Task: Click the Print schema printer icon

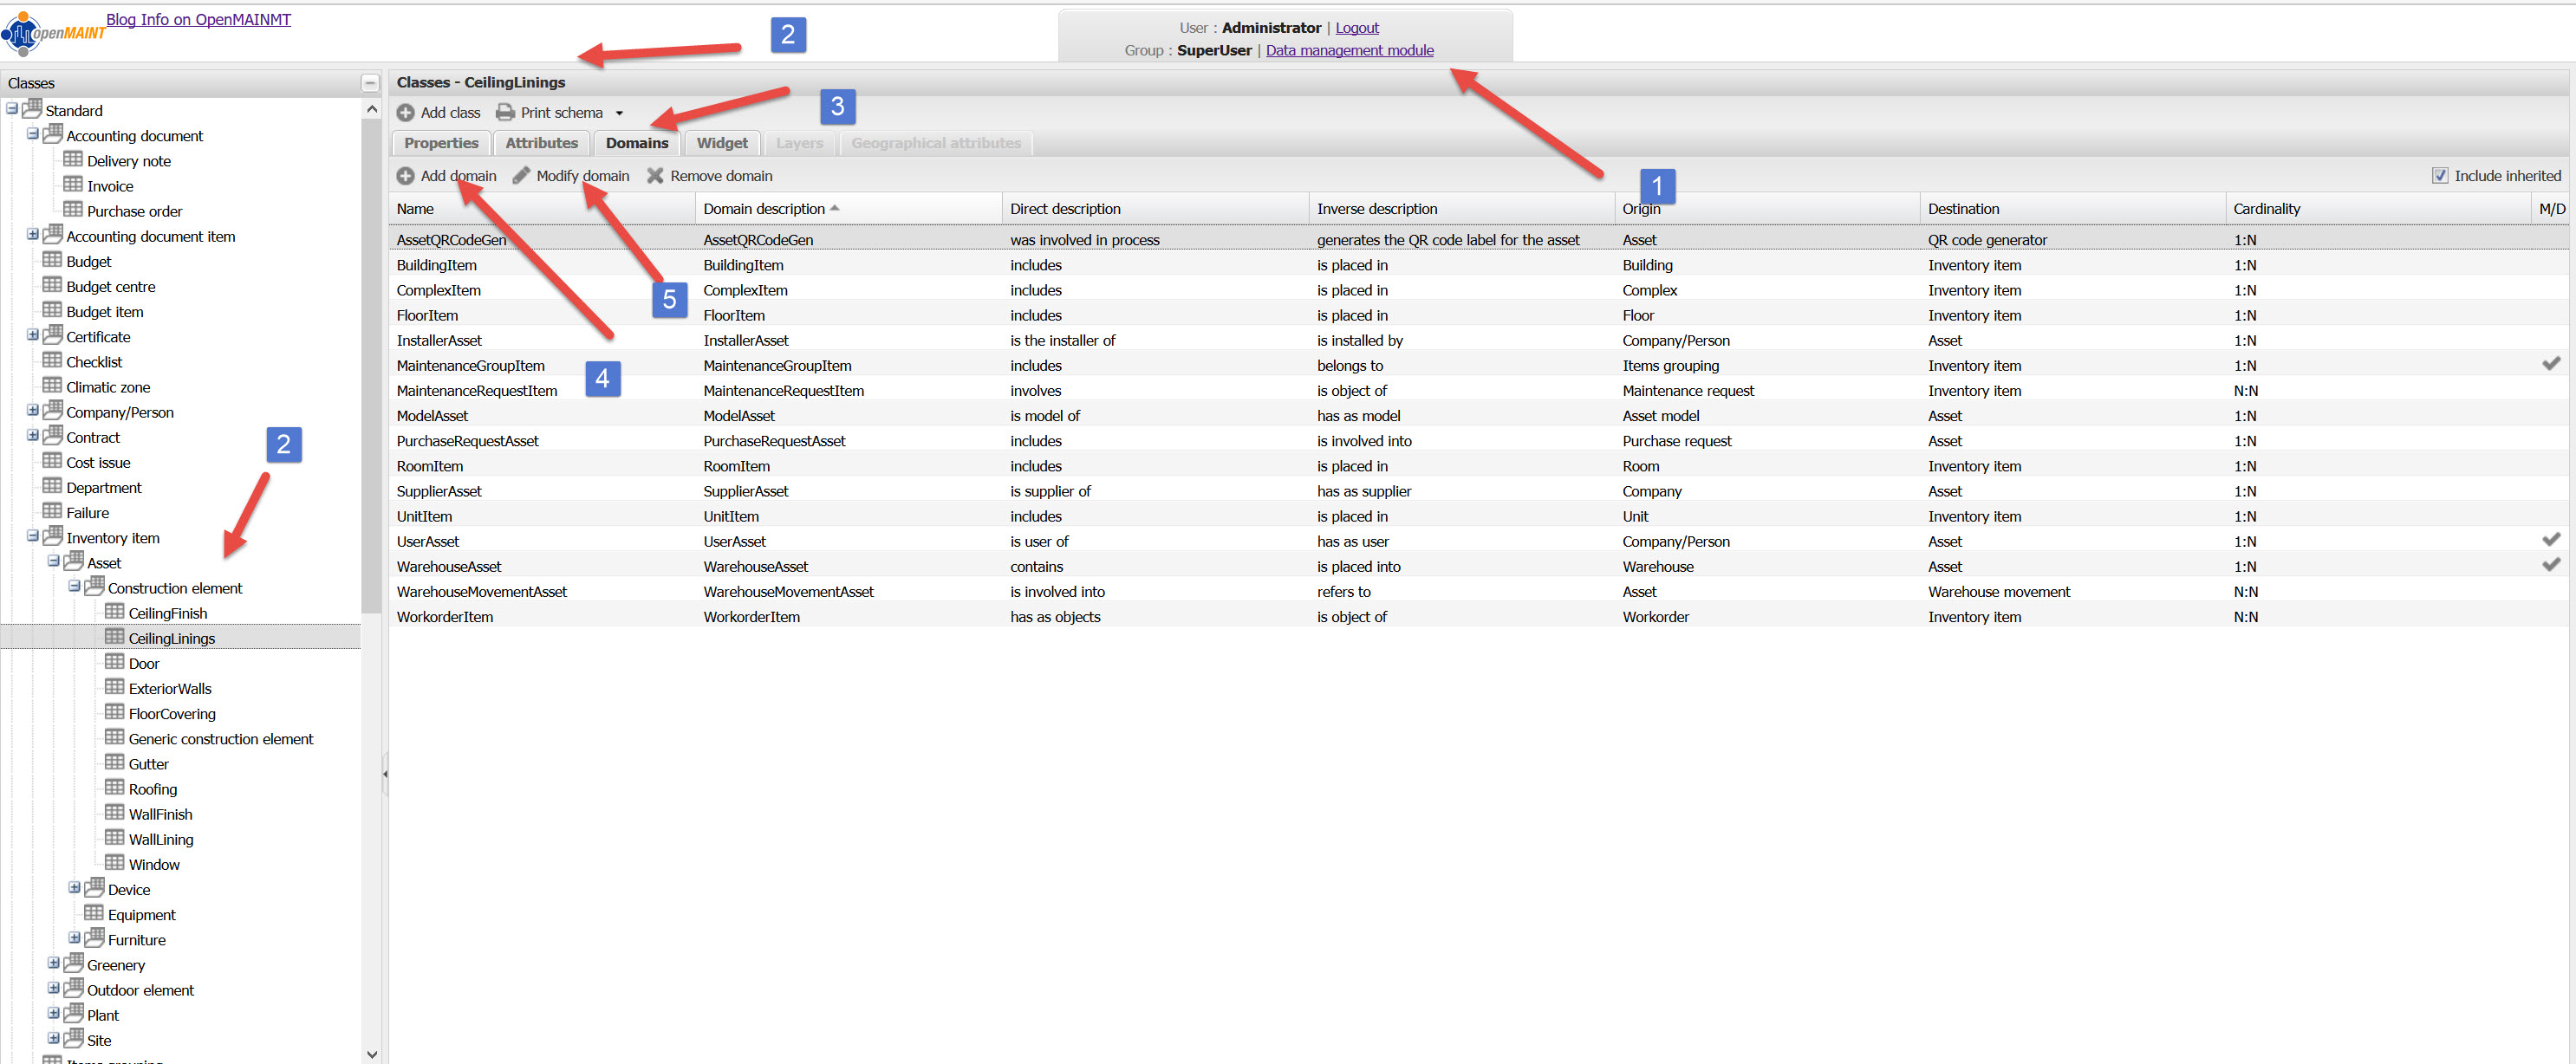Action: [506, 113]
